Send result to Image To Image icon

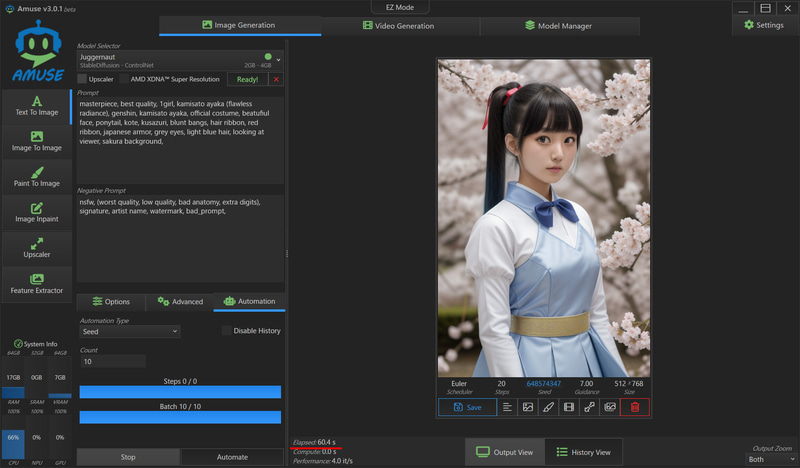point(528,407)
